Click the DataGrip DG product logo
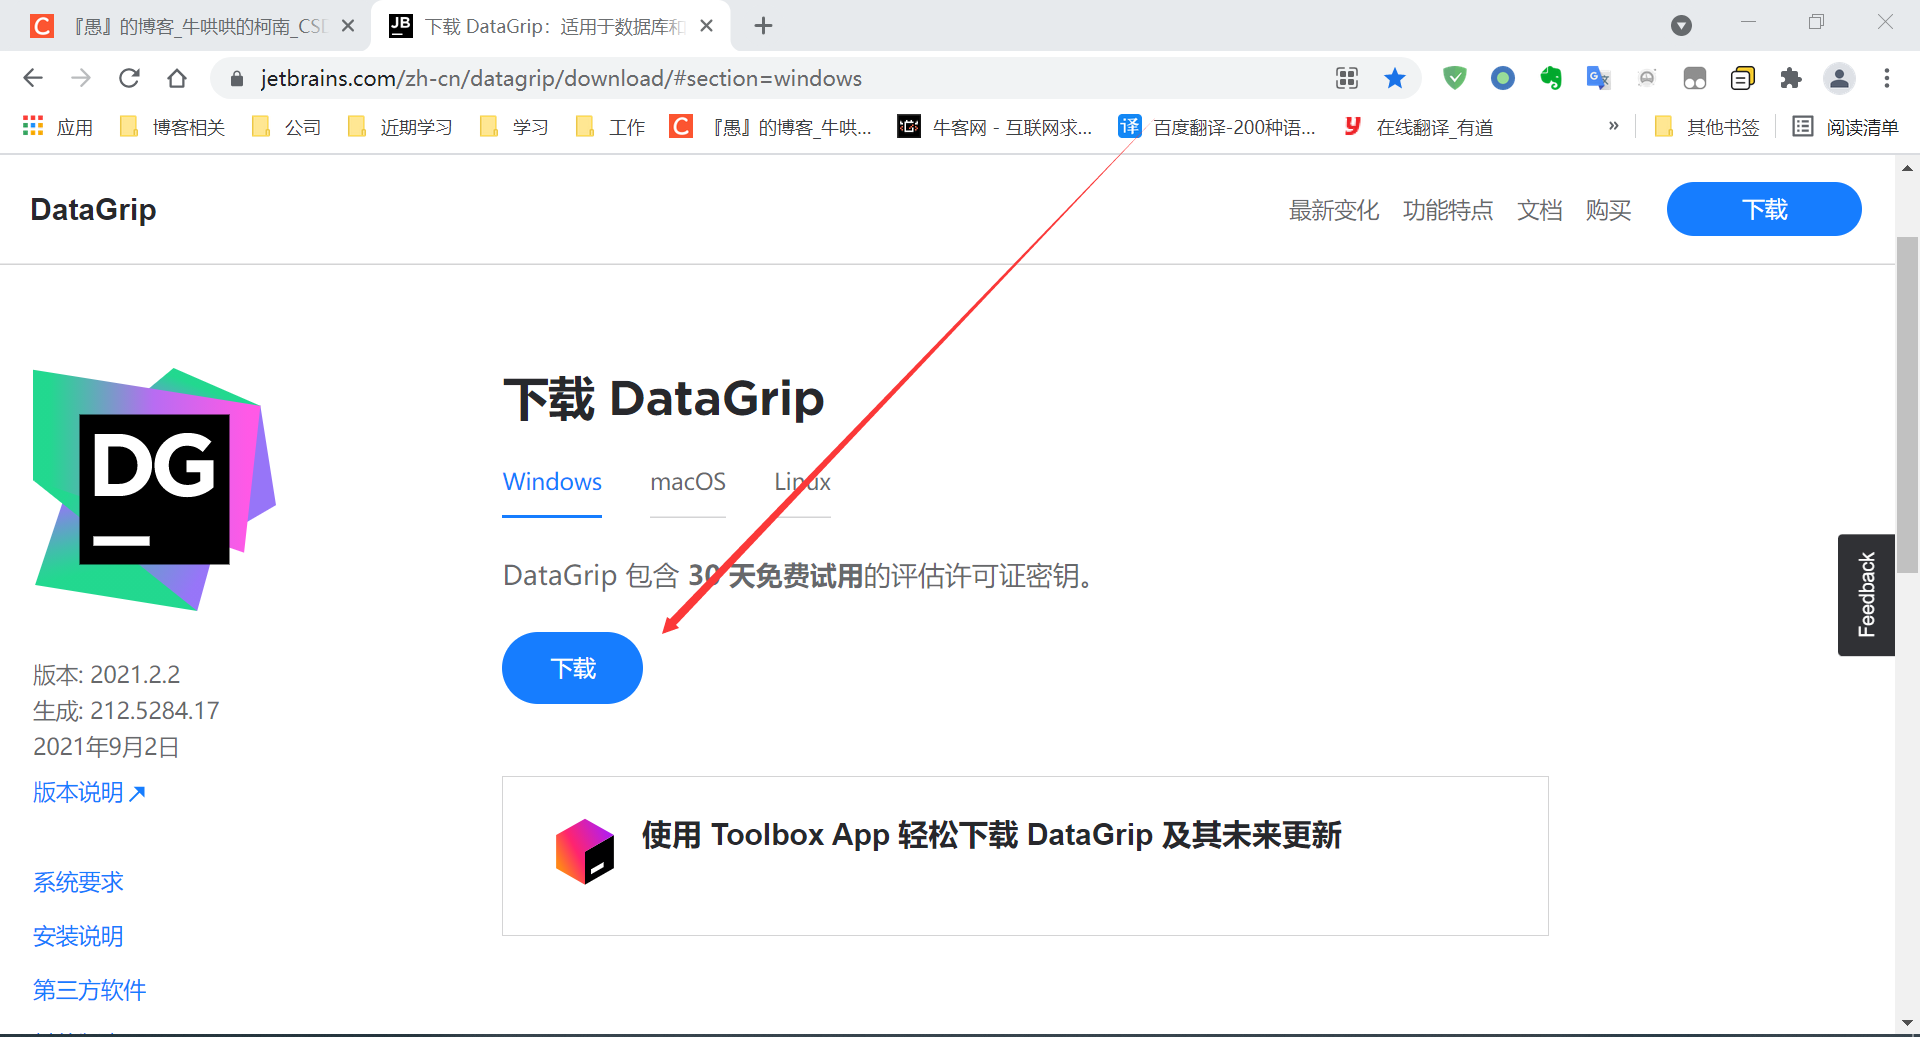1920x1037 pixels. [x=154, y=489]
